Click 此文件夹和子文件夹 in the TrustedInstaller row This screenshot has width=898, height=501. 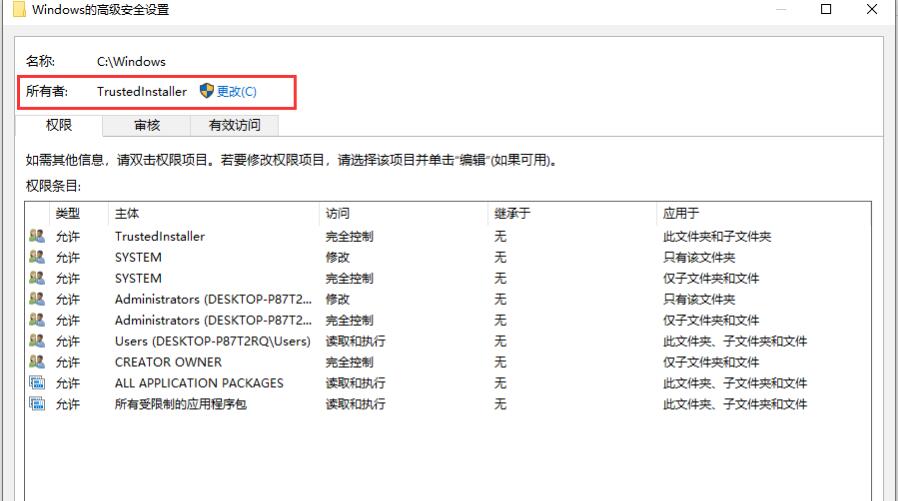click(x=717, y=236)
